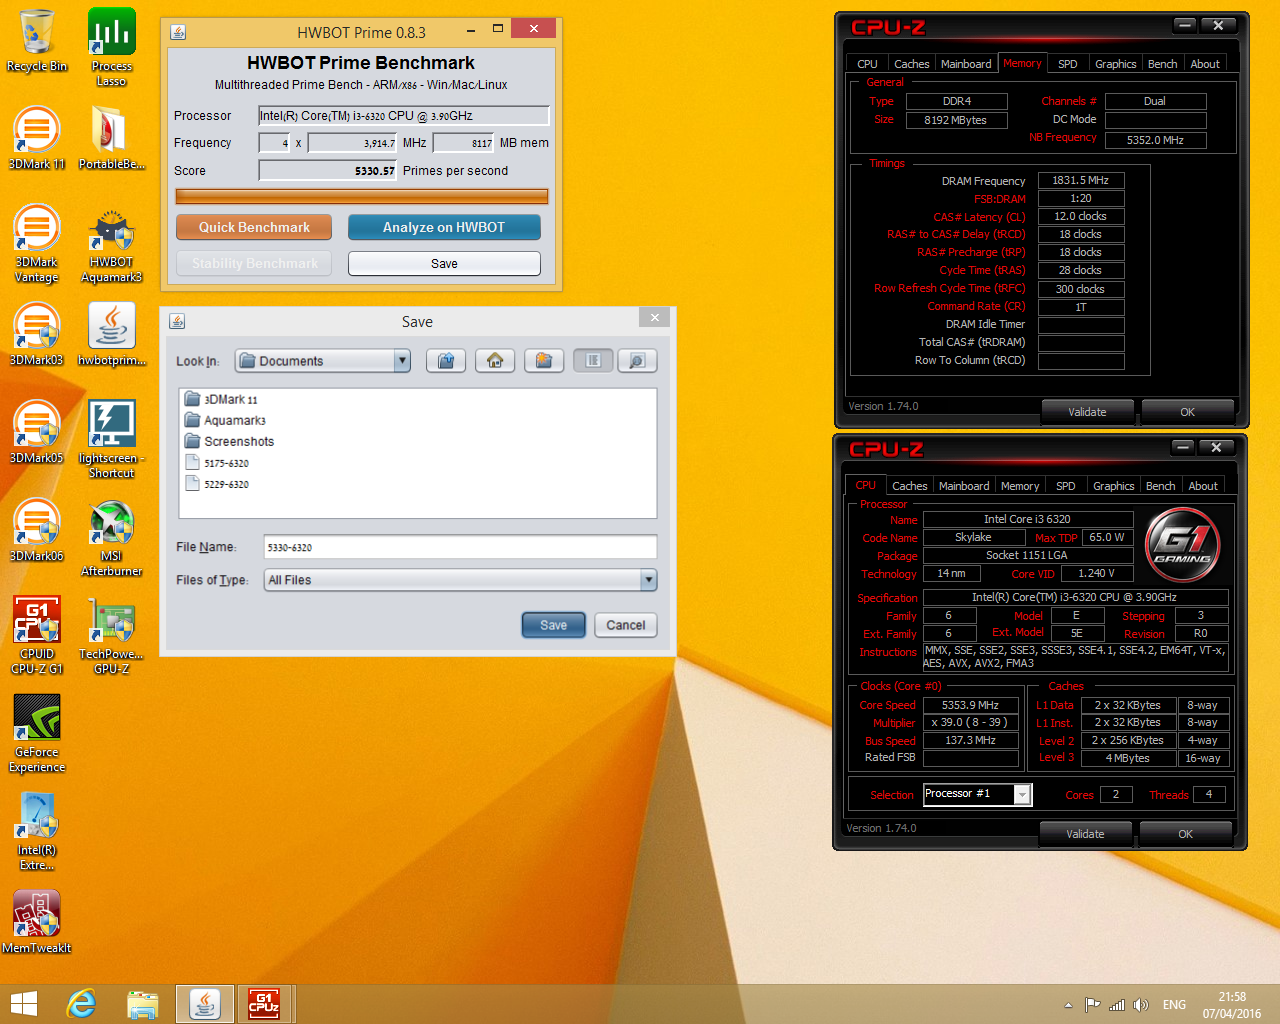
Task: Launch MemTweakIt desktop icon
Action: (x=37, y=922)
